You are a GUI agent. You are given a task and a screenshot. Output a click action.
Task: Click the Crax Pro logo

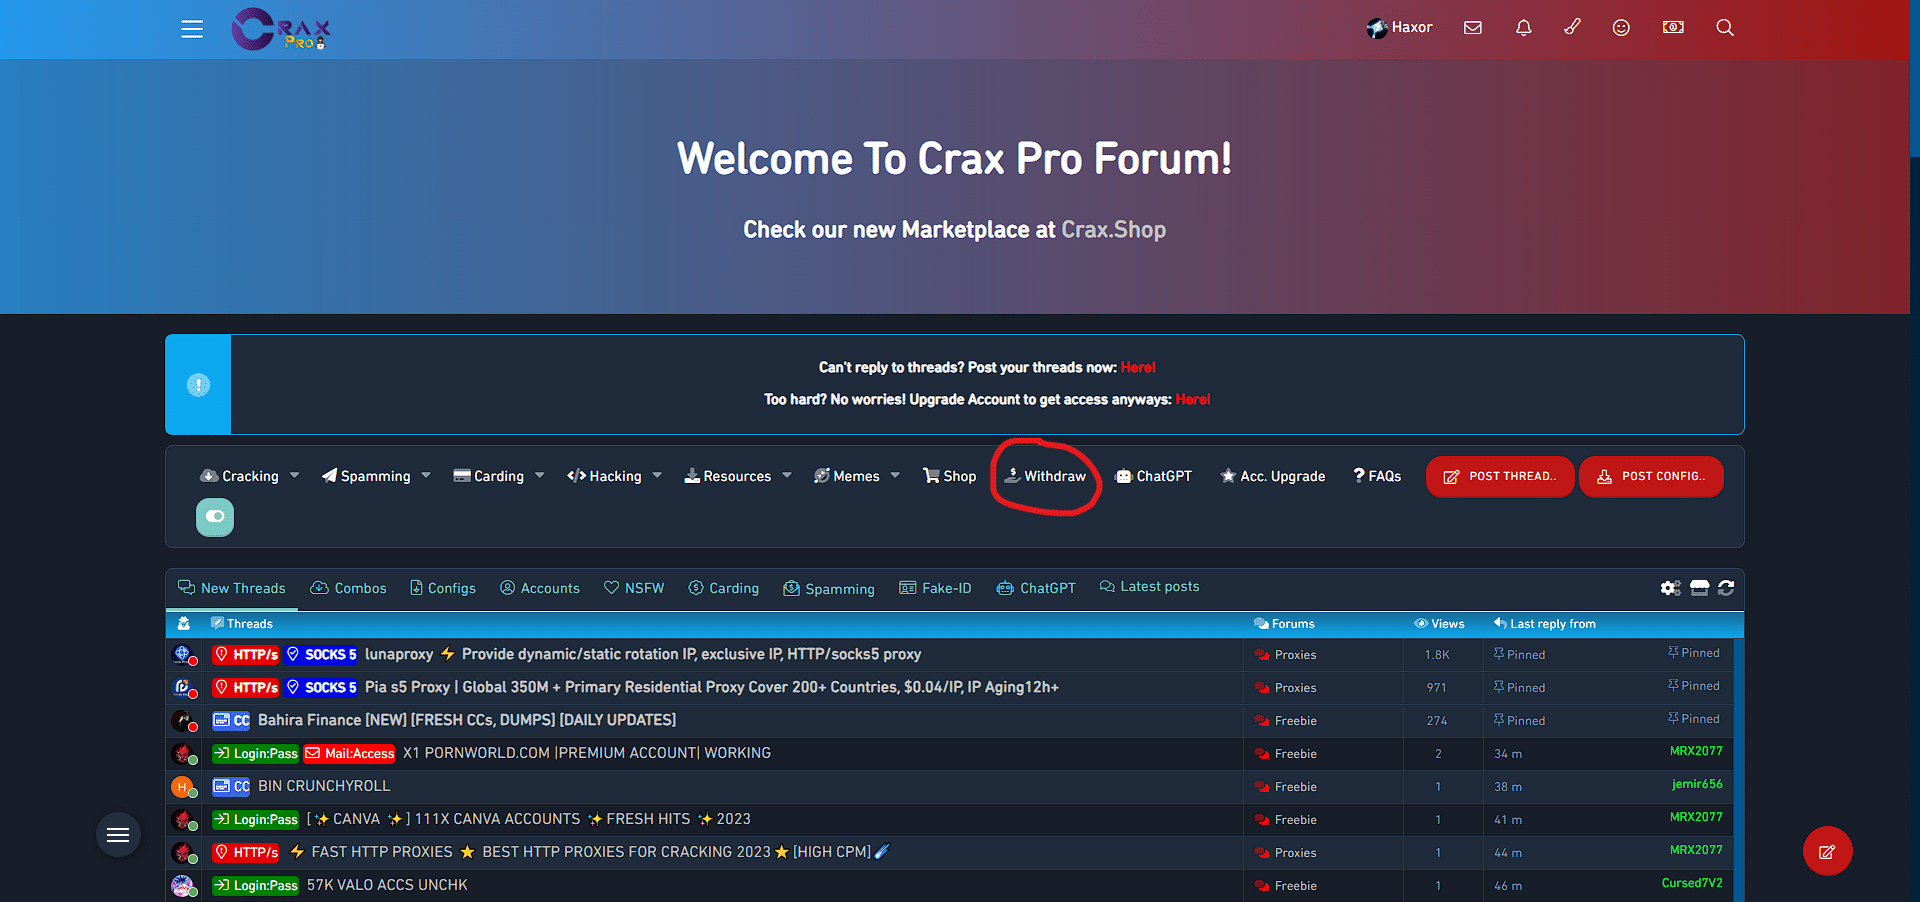tap(281, 29)
